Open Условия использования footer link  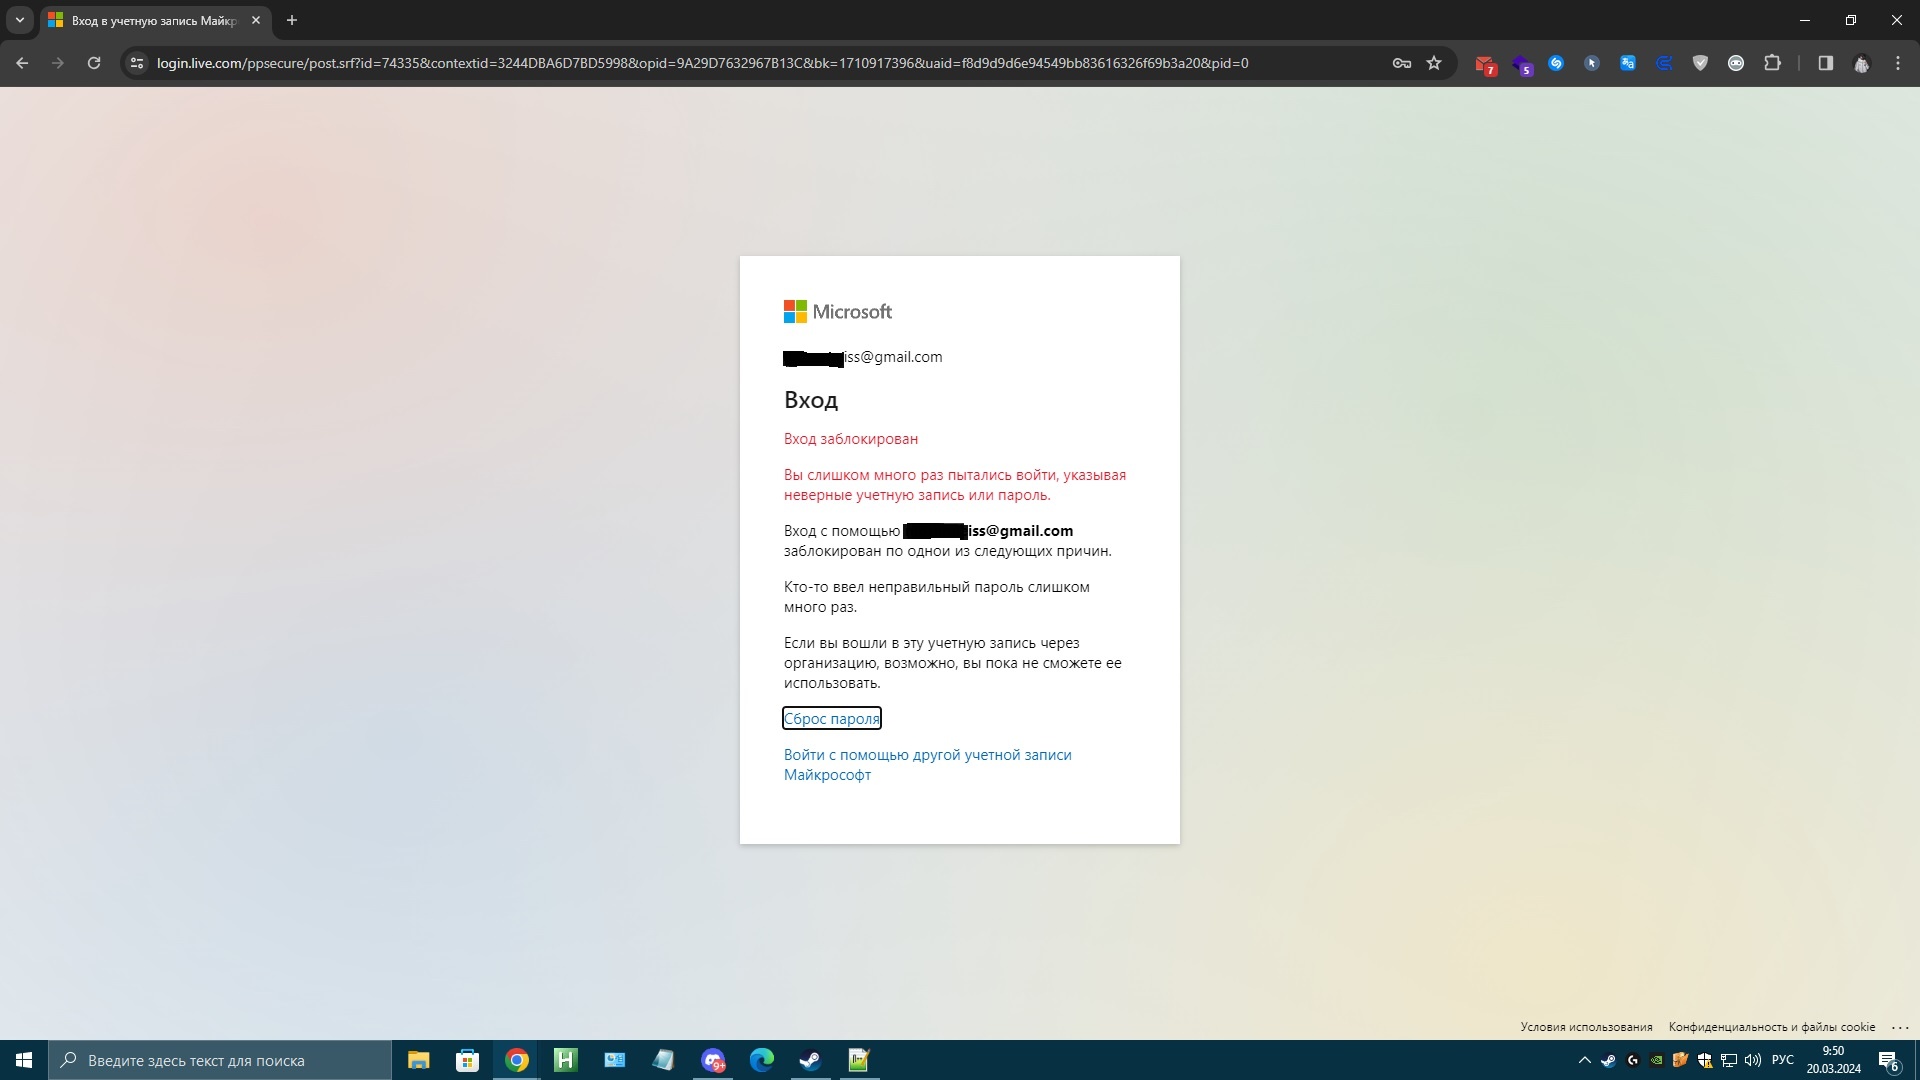point(1586,1027)
